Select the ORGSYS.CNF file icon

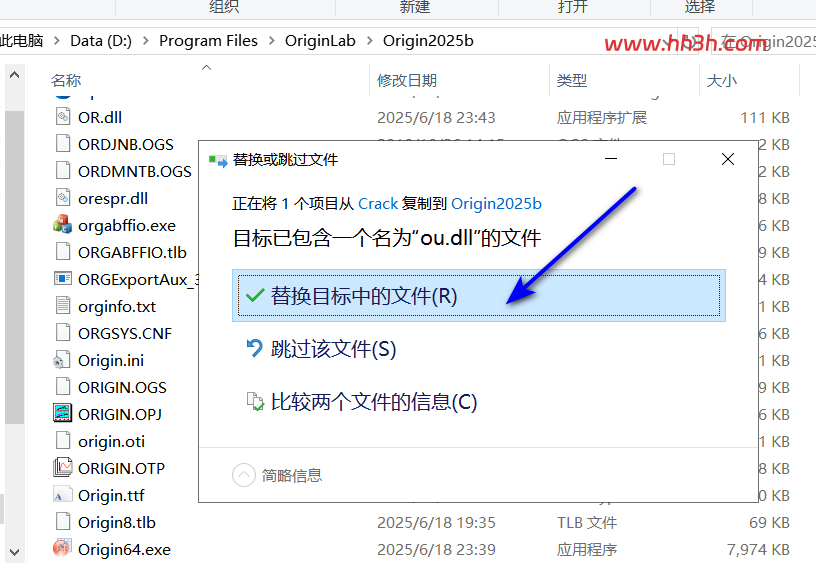(62, 333)
